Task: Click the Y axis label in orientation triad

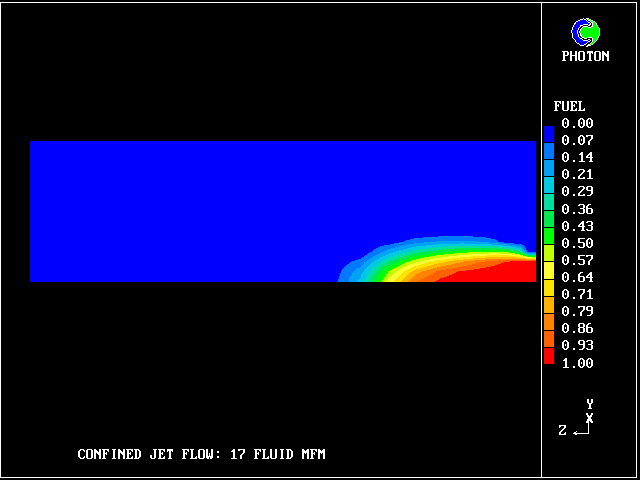Action: [x=590, y=404]
